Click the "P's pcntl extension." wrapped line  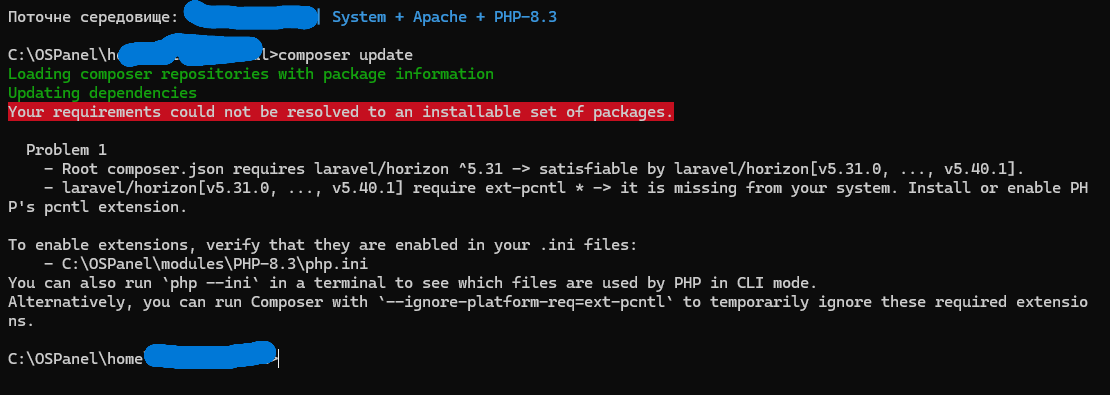(x=98, y=207)
